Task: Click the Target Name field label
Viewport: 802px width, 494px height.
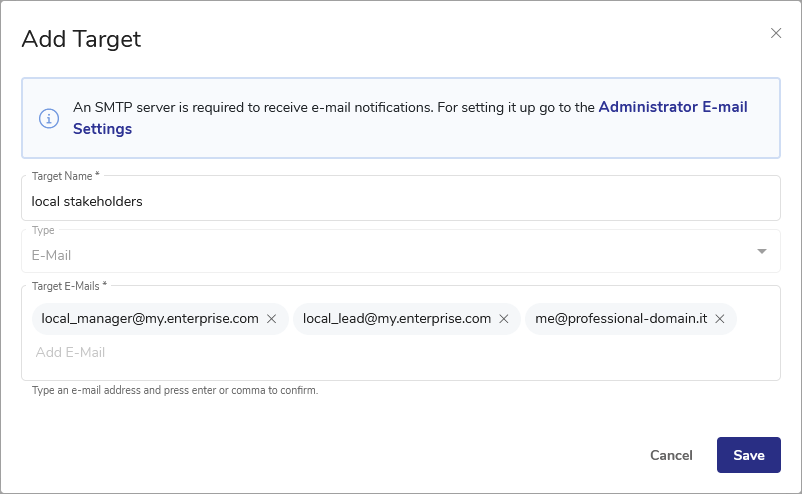Action: (65, 176)
